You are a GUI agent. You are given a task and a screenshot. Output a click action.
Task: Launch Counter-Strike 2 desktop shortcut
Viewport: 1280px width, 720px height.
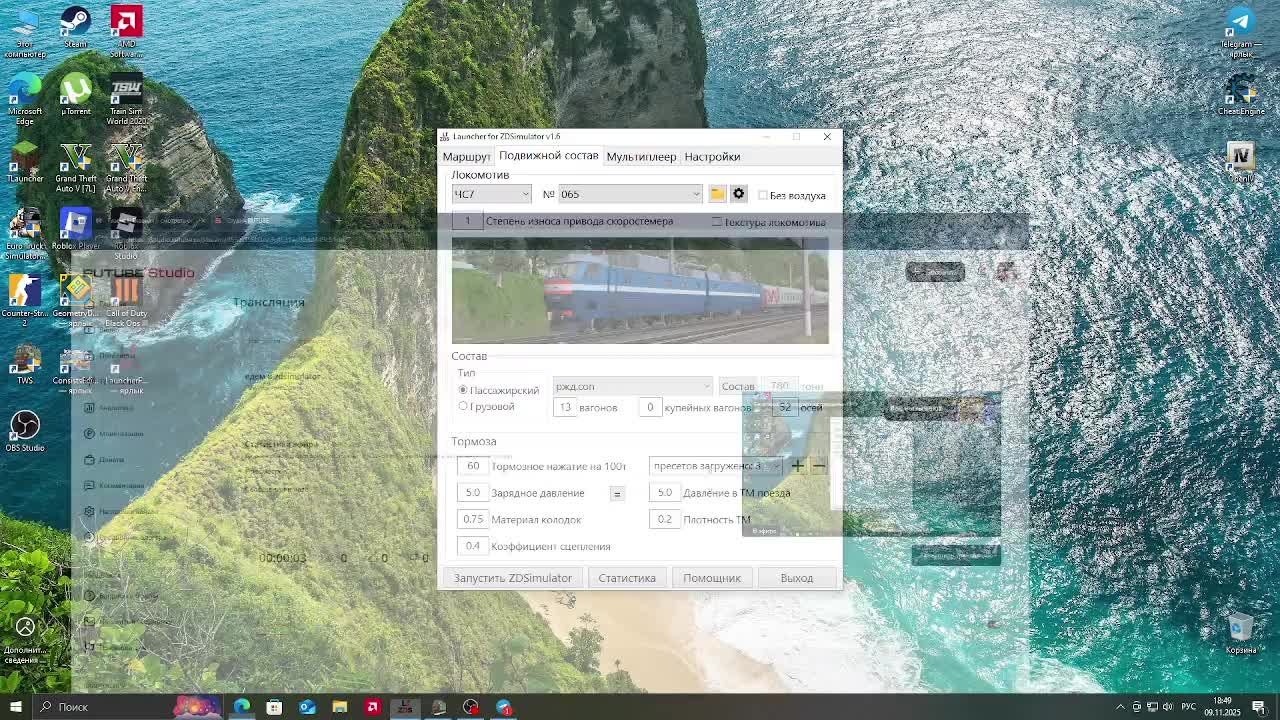coord(25,300)
